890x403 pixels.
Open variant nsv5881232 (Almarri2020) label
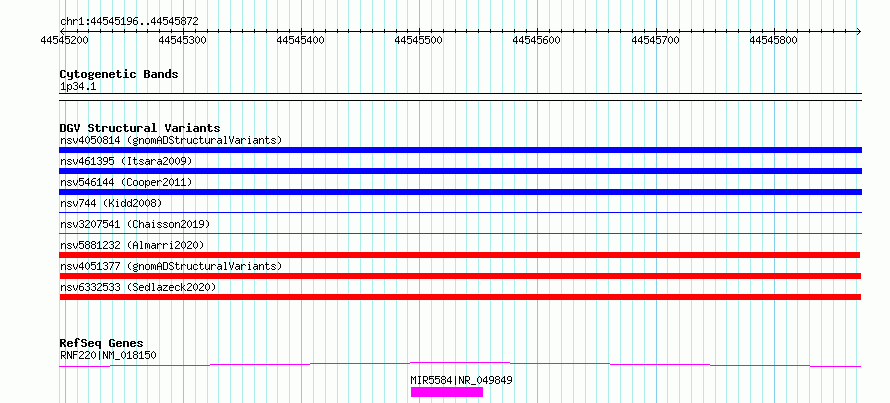coord(132,245)
